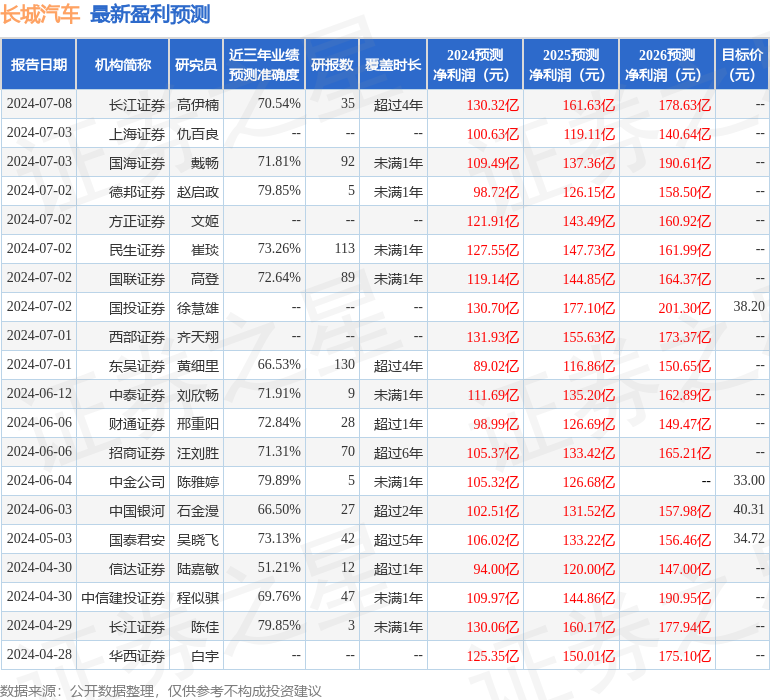Click the 覆盖时长 column header
This screenshot has height=700, width=770.
pyautogui.click(x=393, y=64)
